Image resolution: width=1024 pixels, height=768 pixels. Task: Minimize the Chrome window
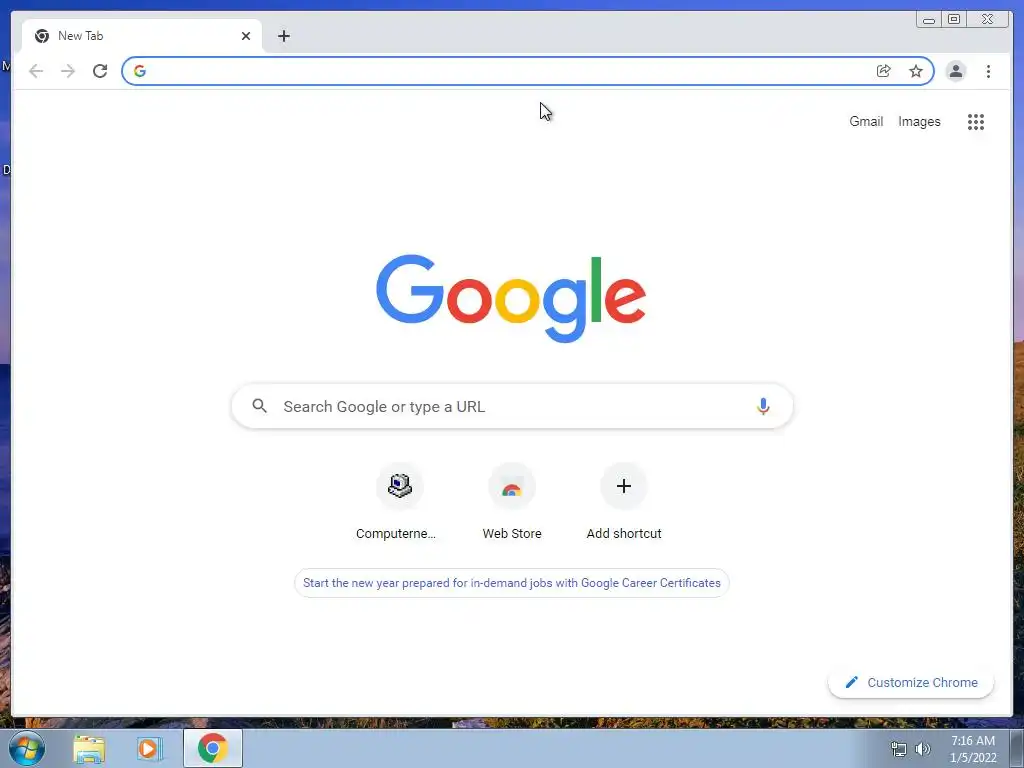click(x=929, y=20)
